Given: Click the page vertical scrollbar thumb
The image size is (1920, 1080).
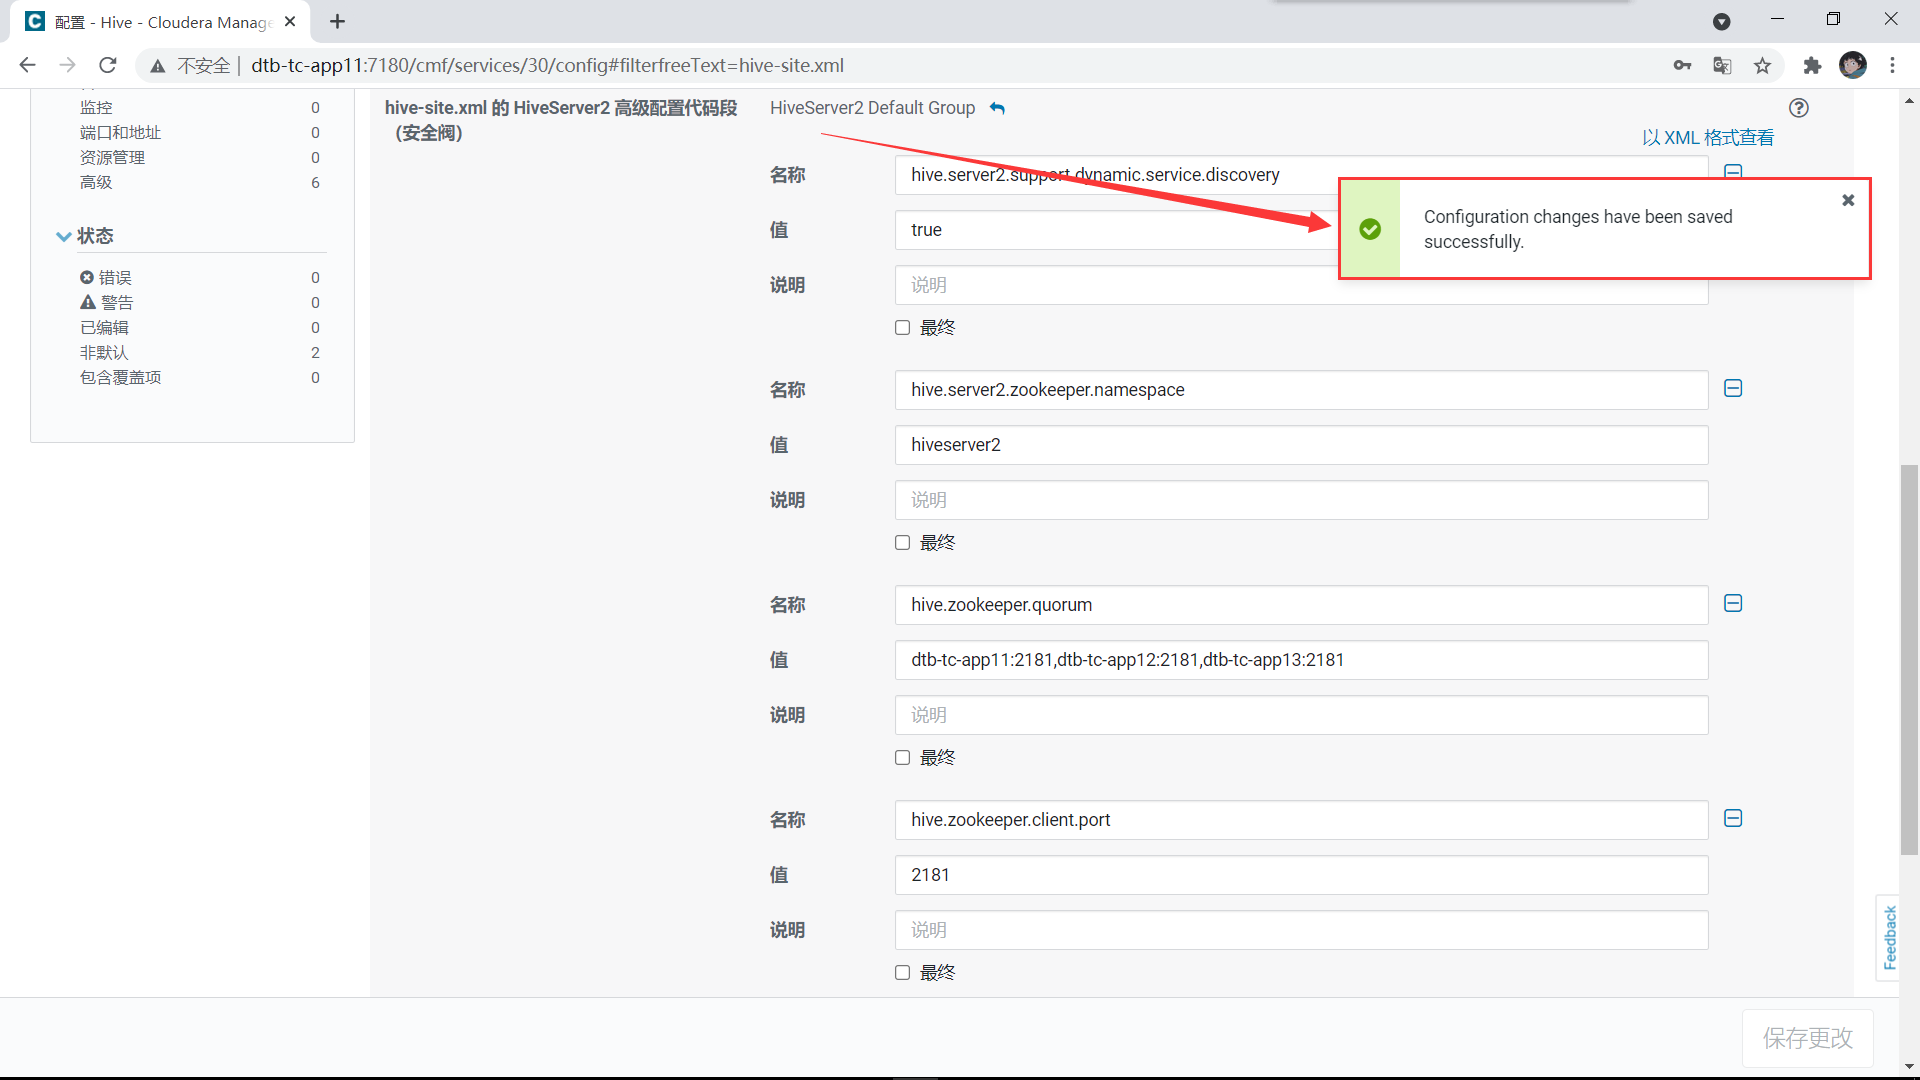Looking at the screenshot, I should (x=1909, y=660).
